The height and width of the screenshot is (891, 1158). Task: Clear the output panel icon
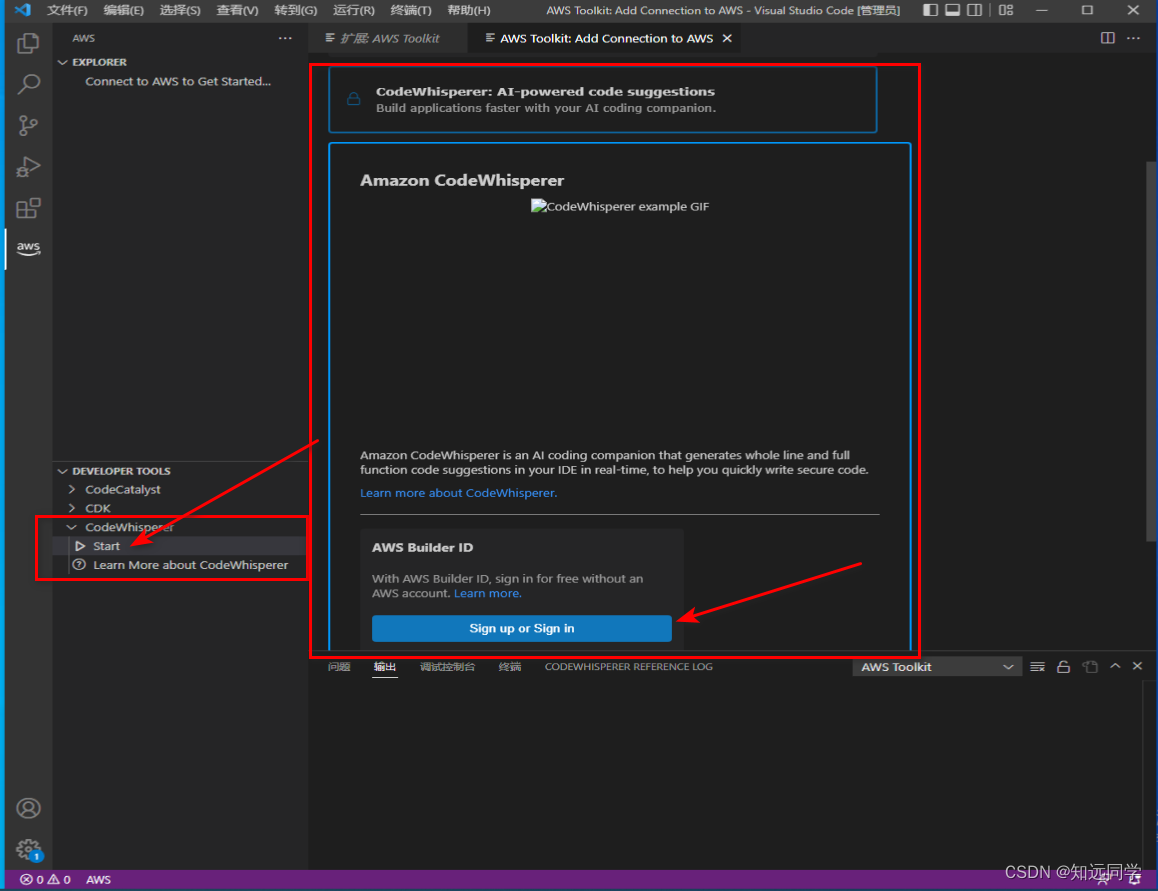(1037, 666)
